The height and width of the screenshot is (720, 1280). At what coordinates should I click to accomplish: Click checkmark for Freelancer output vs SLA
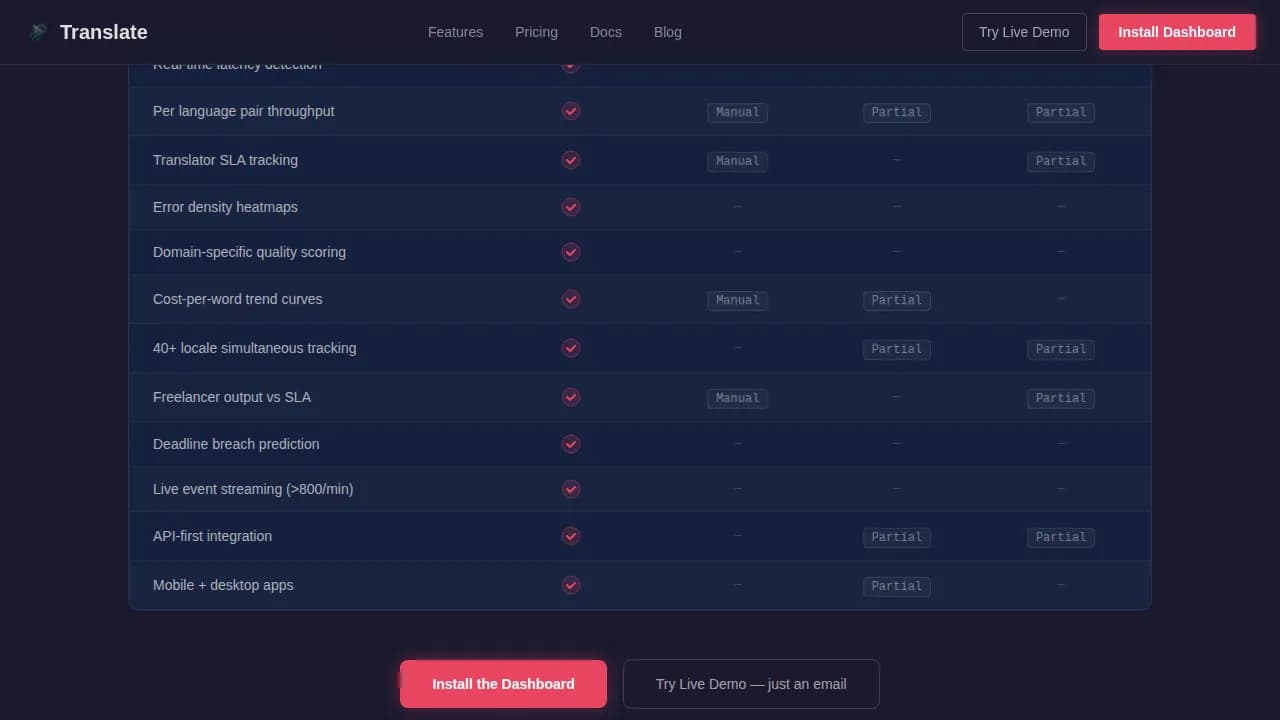coord(571,397)
